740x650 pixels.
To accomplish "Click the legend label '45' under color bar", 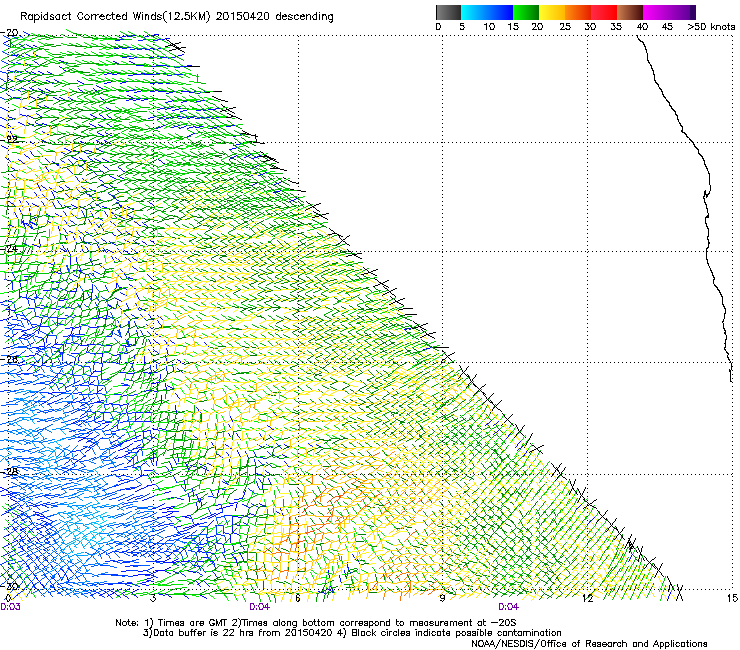I will pos(667,27).
